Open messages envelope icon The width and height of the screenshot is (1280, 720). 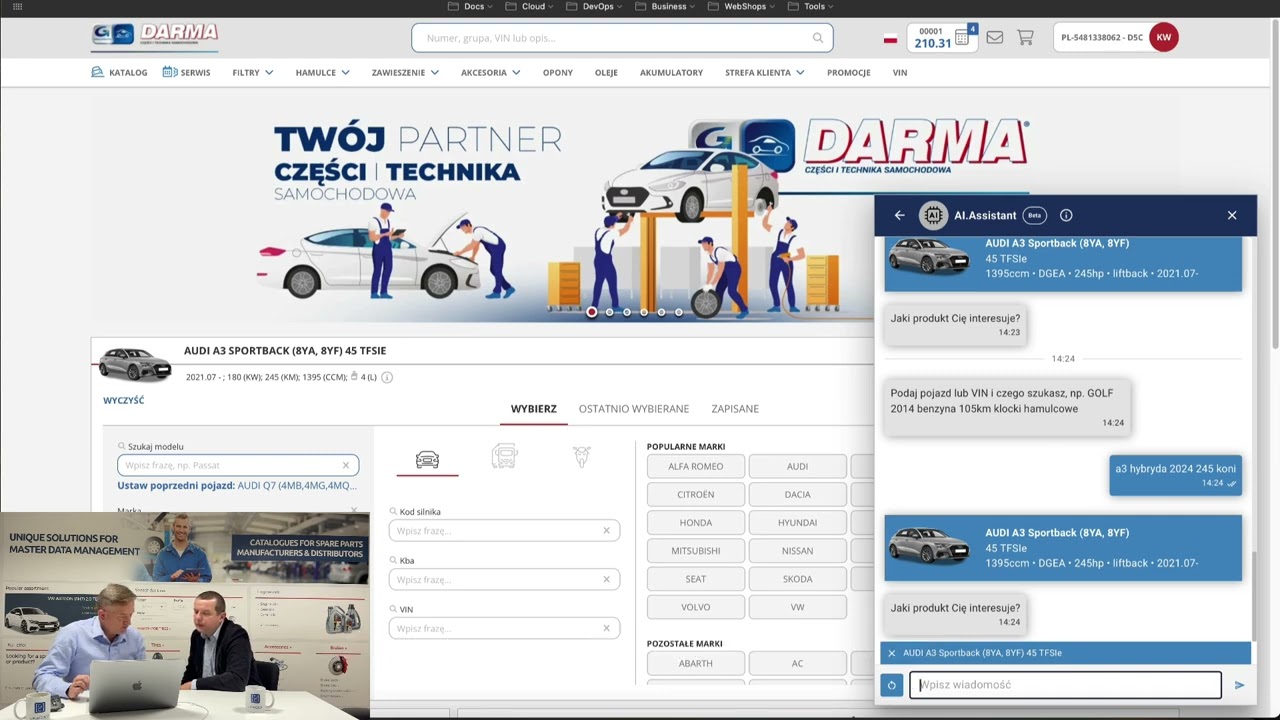(x=994, y=38)
